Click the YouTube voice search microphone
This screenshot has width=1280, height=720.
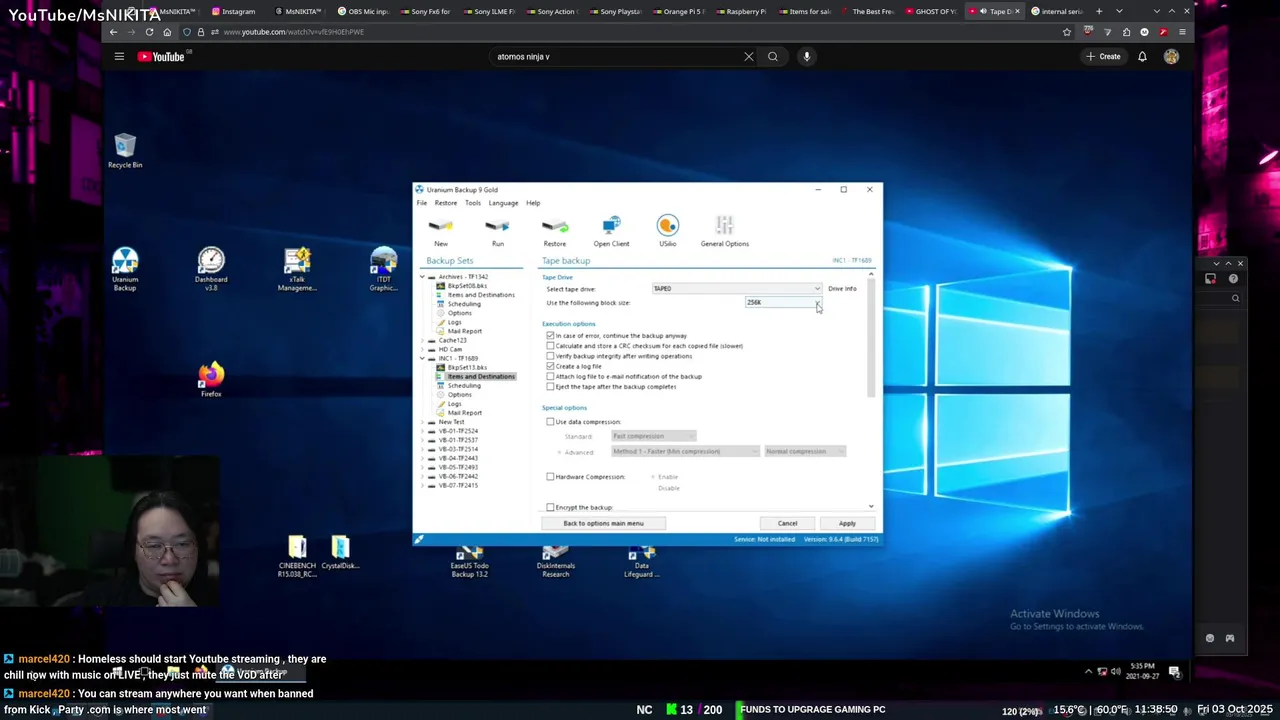(x=806, y=56)
